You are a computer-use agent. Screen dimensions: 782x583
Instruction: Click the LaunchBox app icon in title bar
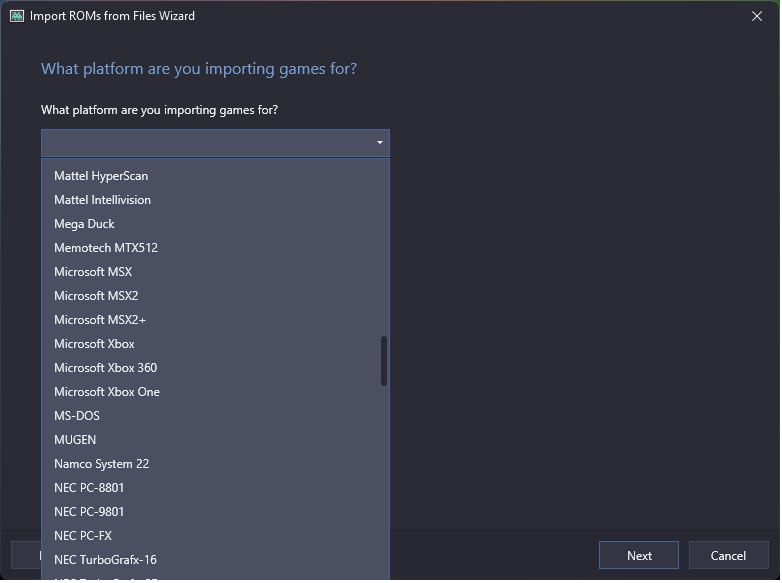tap(16, 16)
